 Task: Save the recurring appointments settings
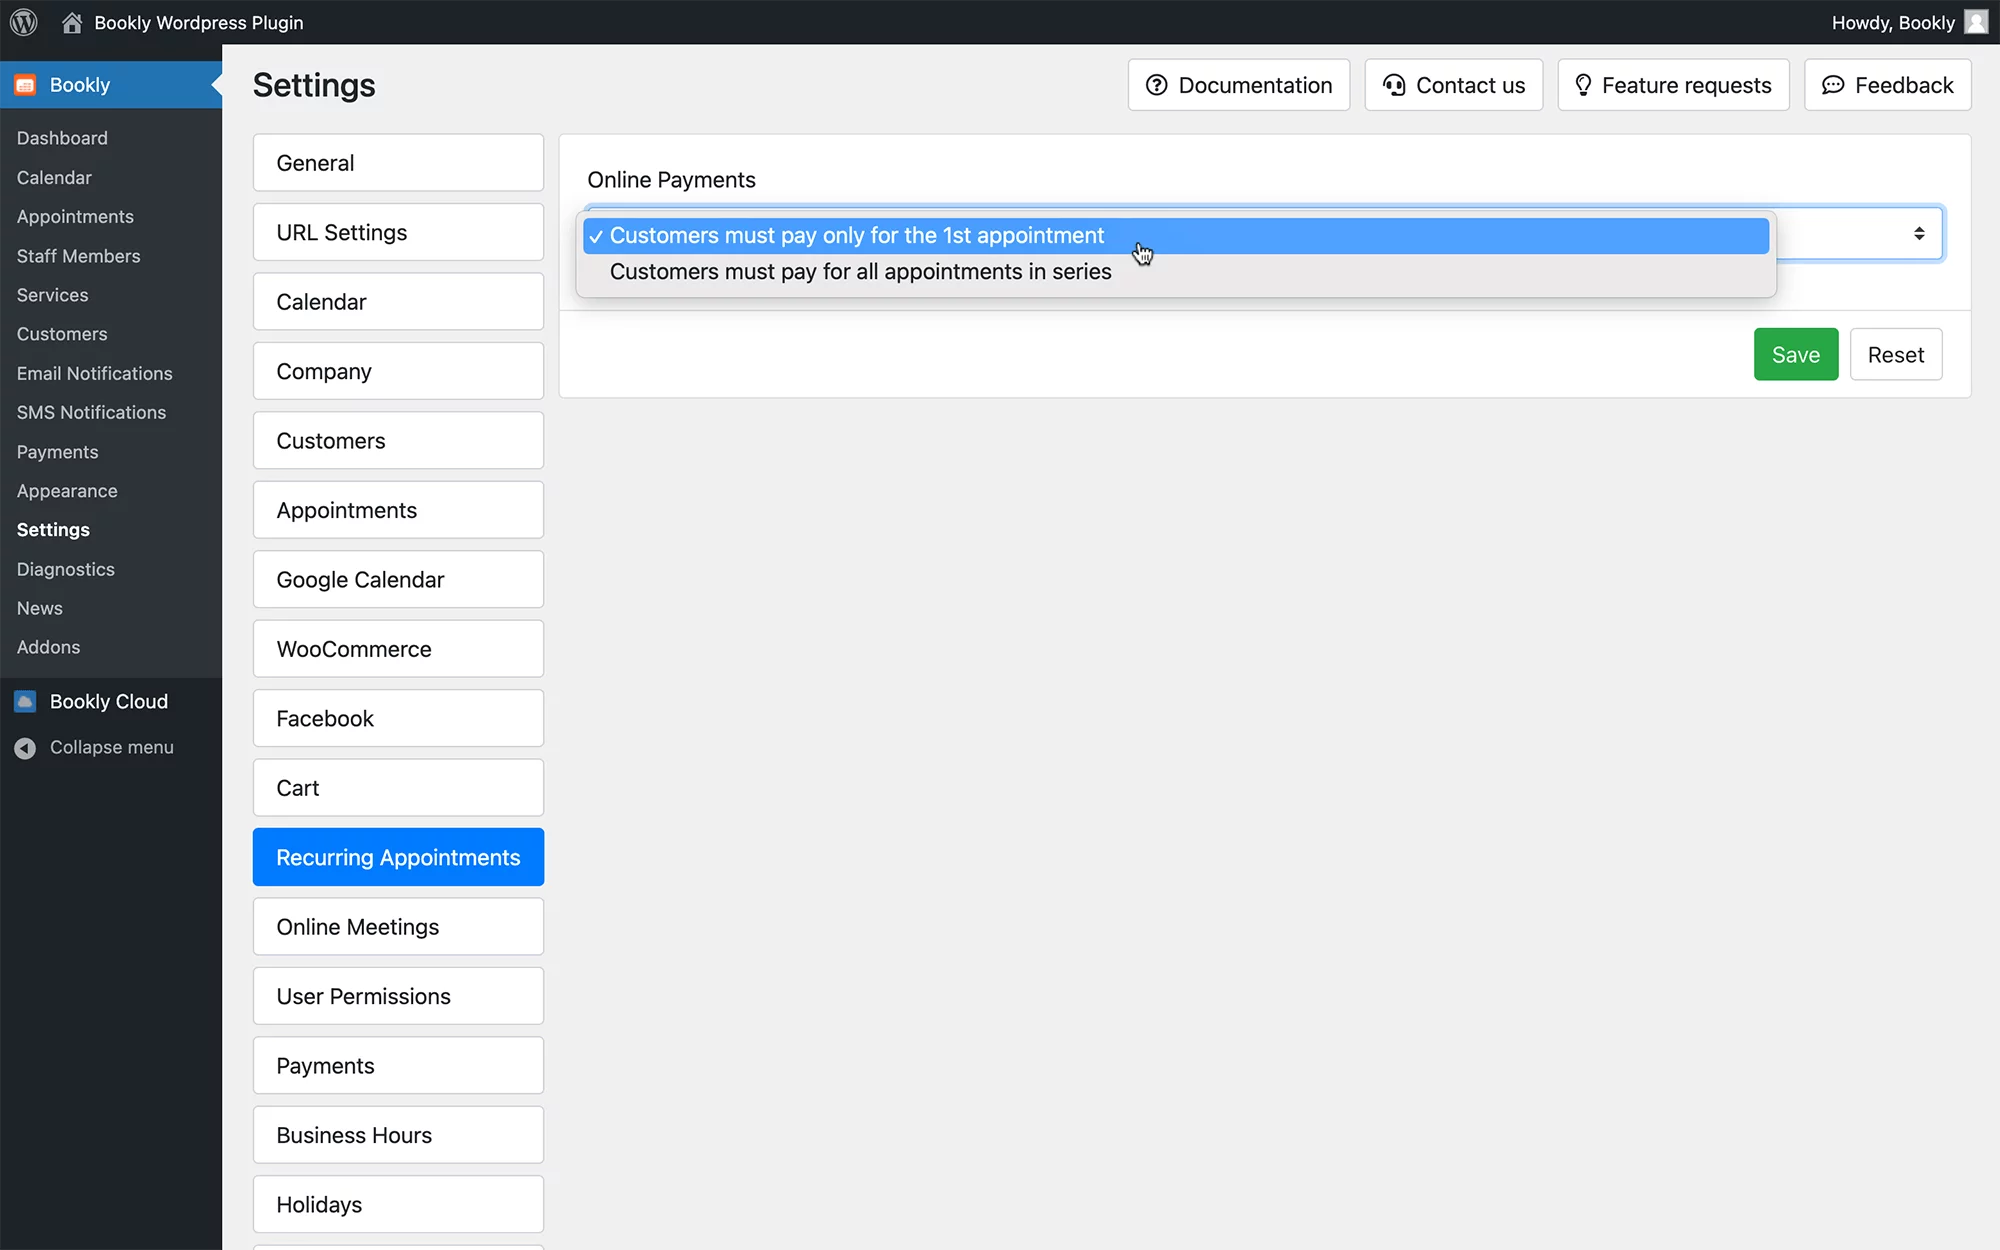pyautogui.click(x=1796, y=354)
